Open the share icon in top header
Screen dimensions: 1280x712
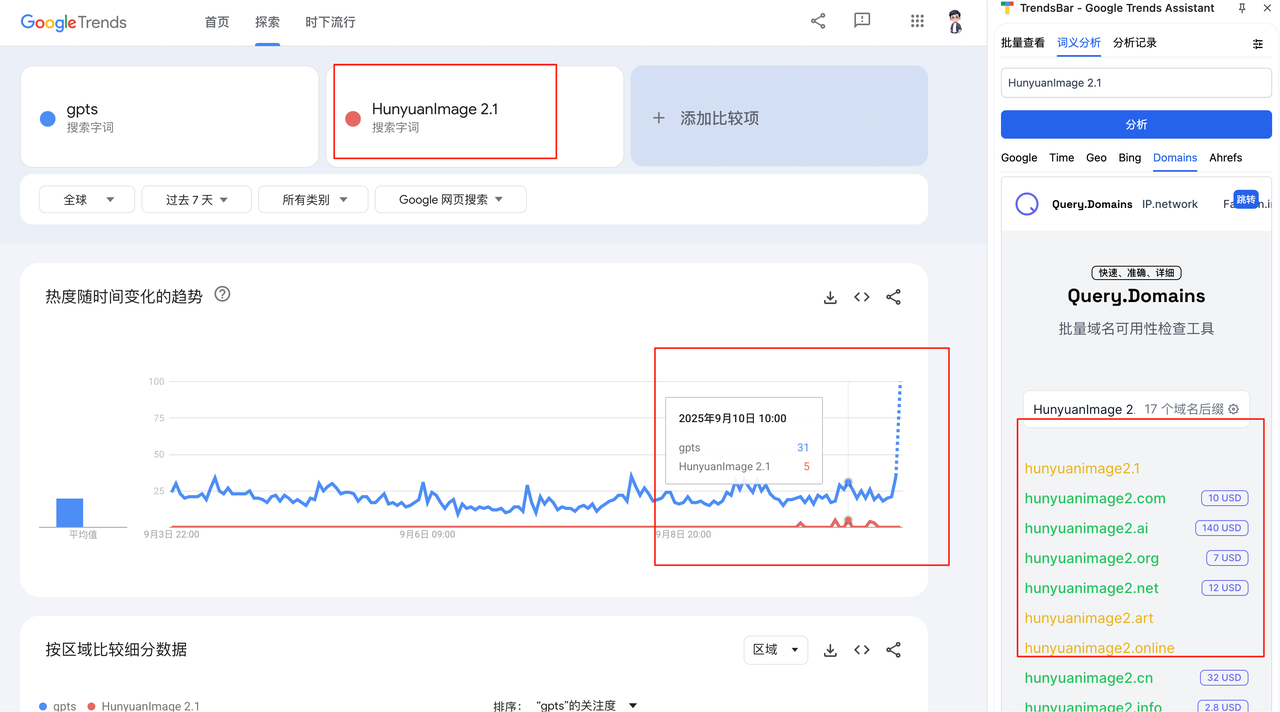[x=818, y=21]
